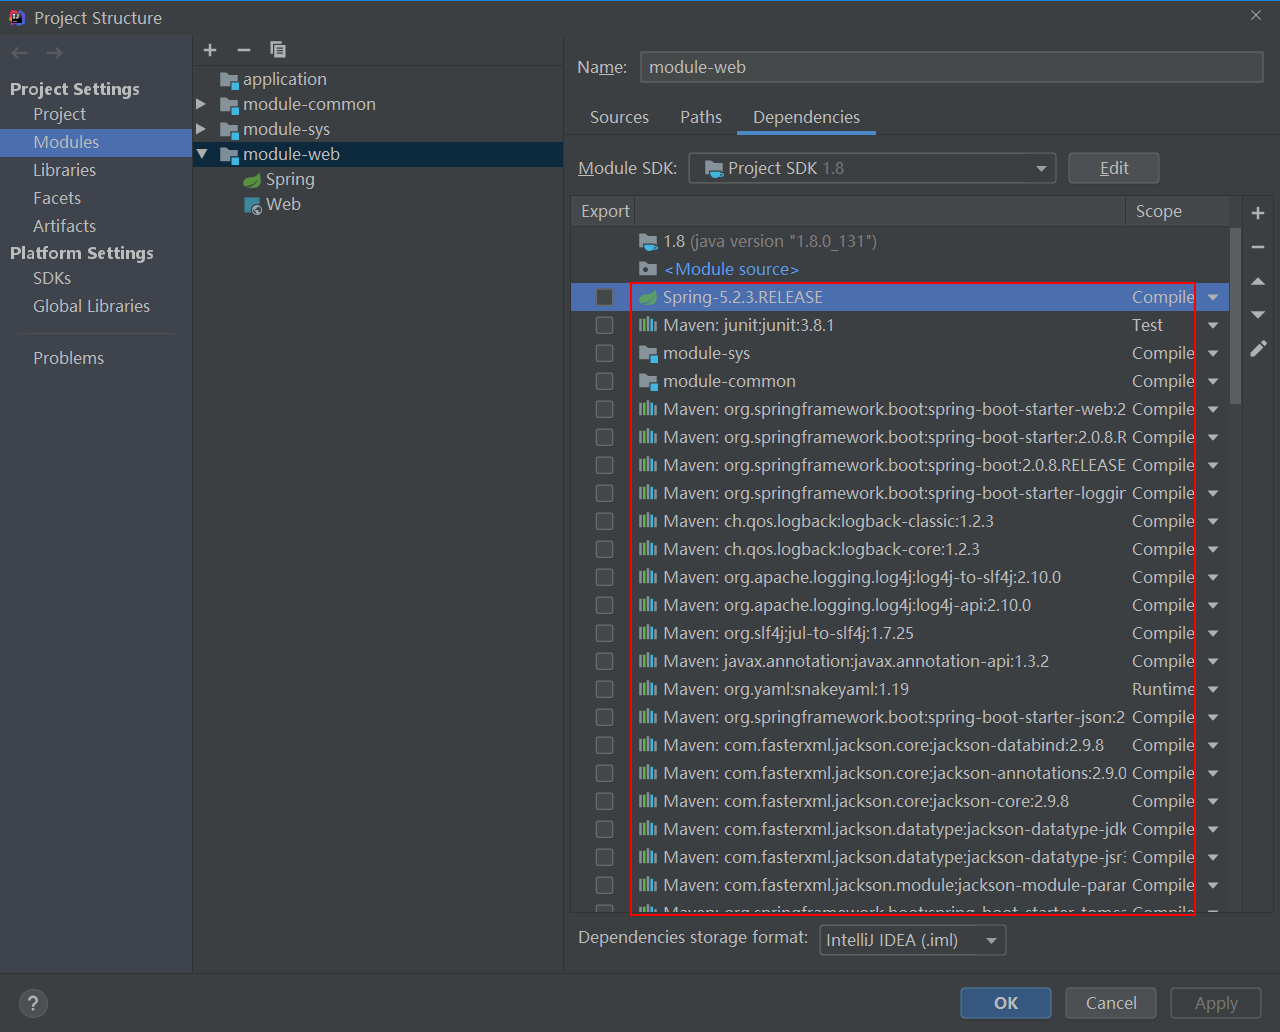Toggle export for jackson-databind:2.9.8

604,745
